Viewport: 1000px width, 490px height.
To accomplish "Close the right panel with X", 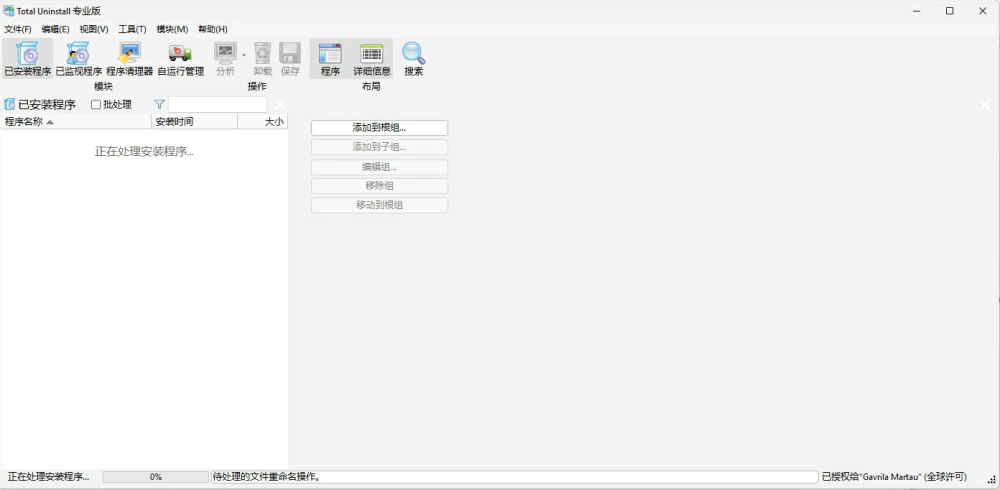I will (985, 104).
